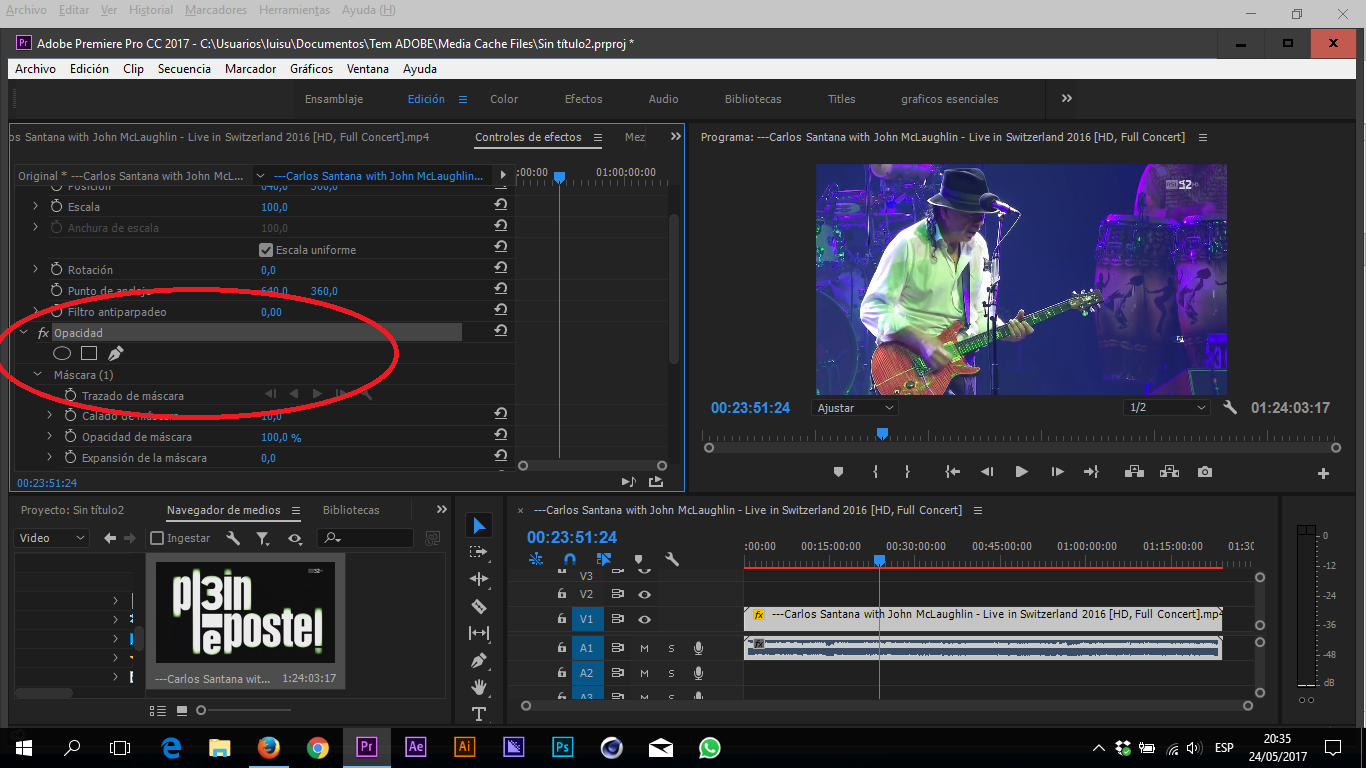Open the Ajustar zoom dropdown

(x=855, y=408)
